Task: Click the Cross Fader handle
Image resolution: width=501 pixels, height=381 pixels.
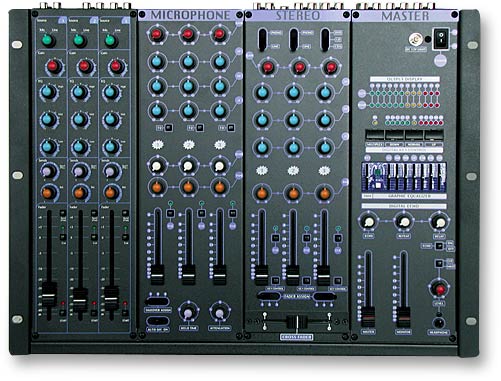Action: tap(297, 323)
